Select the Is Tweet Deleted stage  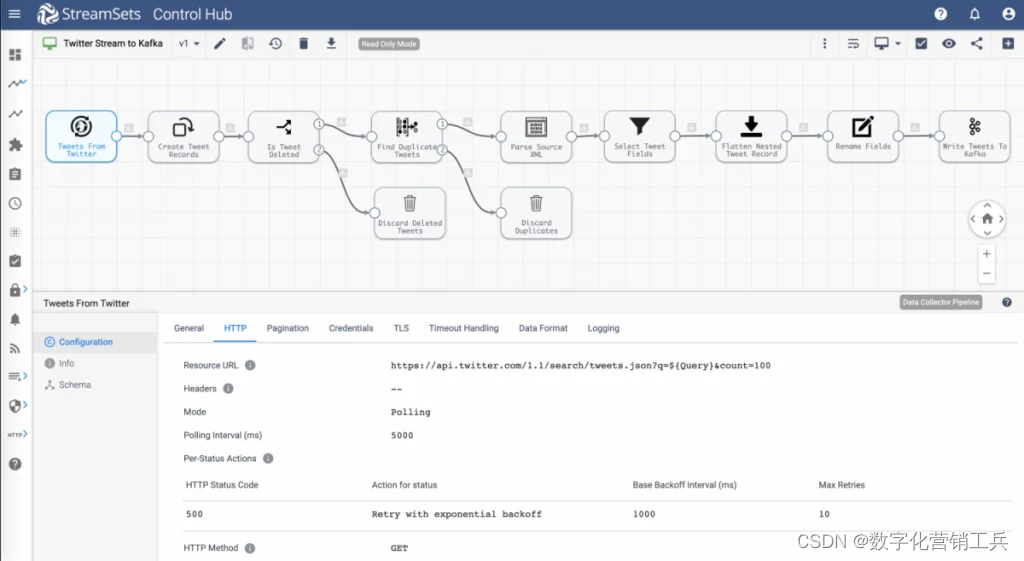(x=284, y=136)
